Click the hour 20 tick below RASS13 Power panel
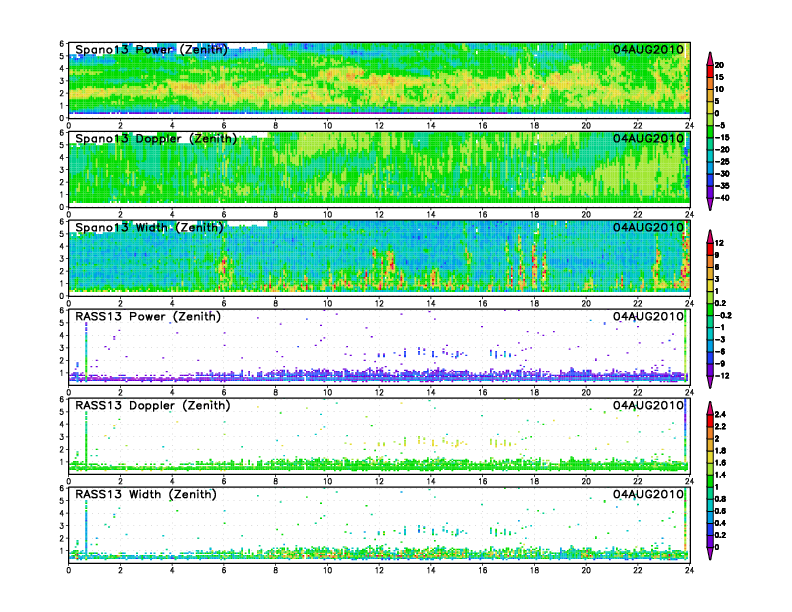Viewport: 792px width, 612px height. tap(586, 392)
